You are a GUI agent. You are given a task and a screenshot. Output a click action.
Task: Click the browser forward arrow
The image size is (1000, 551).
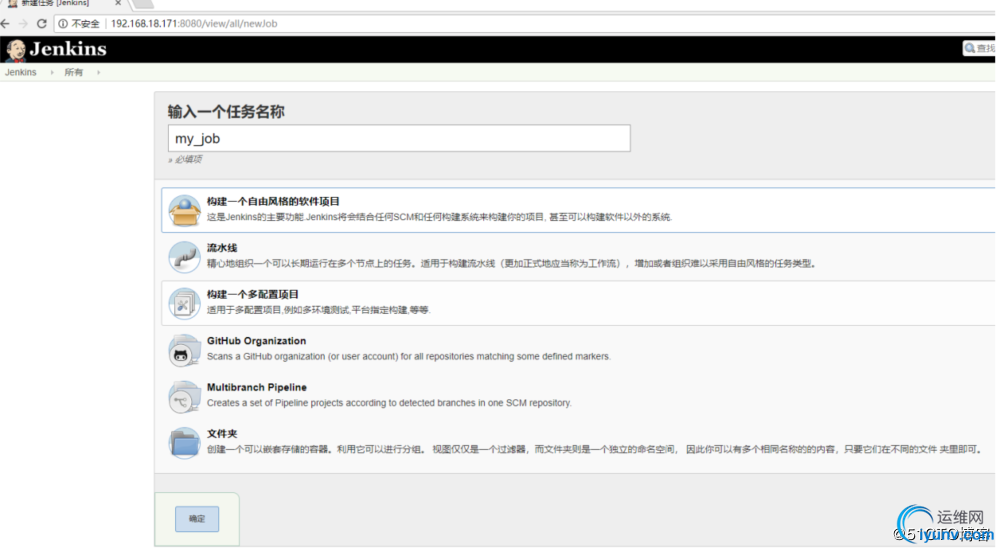[x=24, y=24]
